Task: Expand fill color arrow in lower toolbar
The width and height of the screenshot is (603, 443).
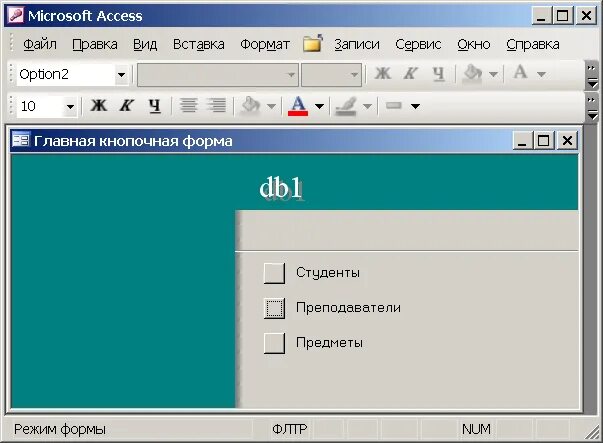Action: pyautogui.click(x=272, y=106)
